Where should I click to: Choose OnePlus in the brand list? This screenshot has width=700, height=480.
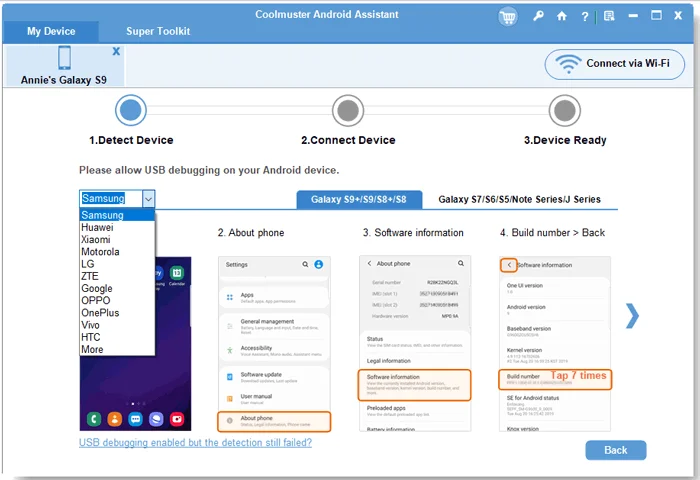click(x=117, y=313)
